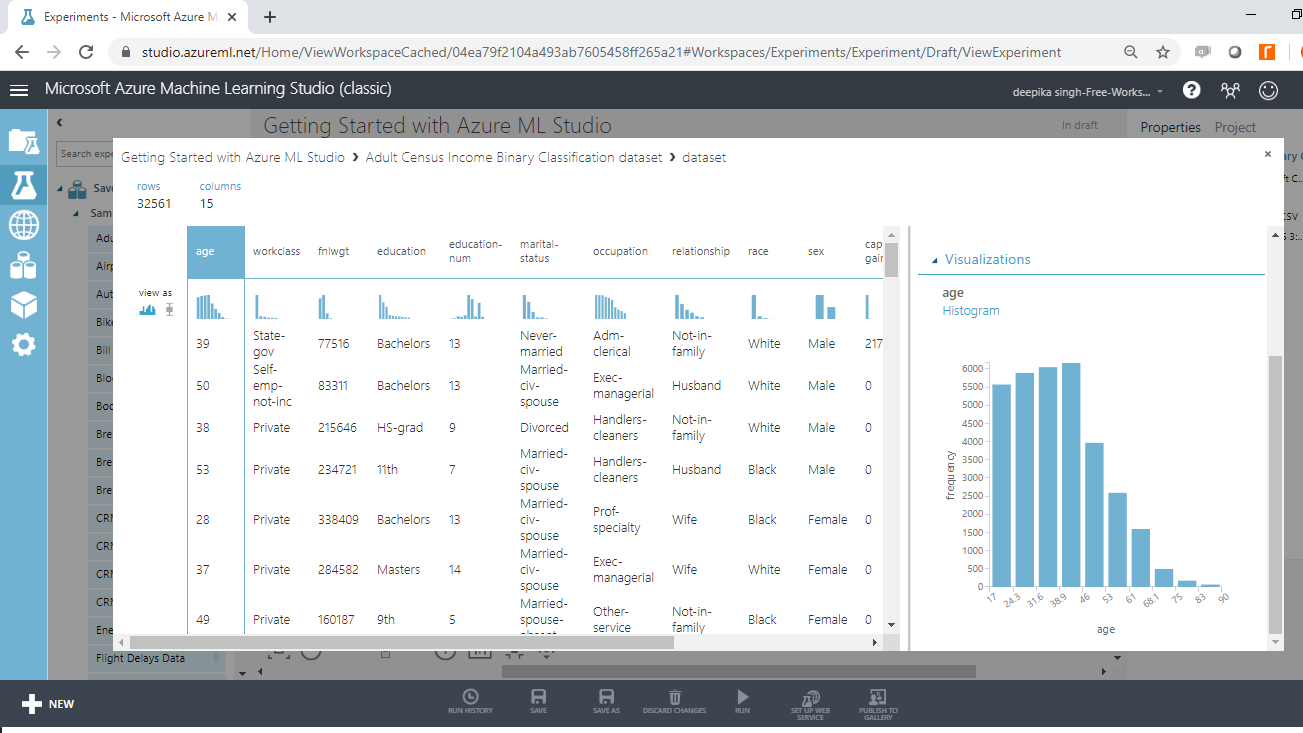Click Publish to Gallery icon
Screen dimensions: 1303x733
(x=878, y=704)
